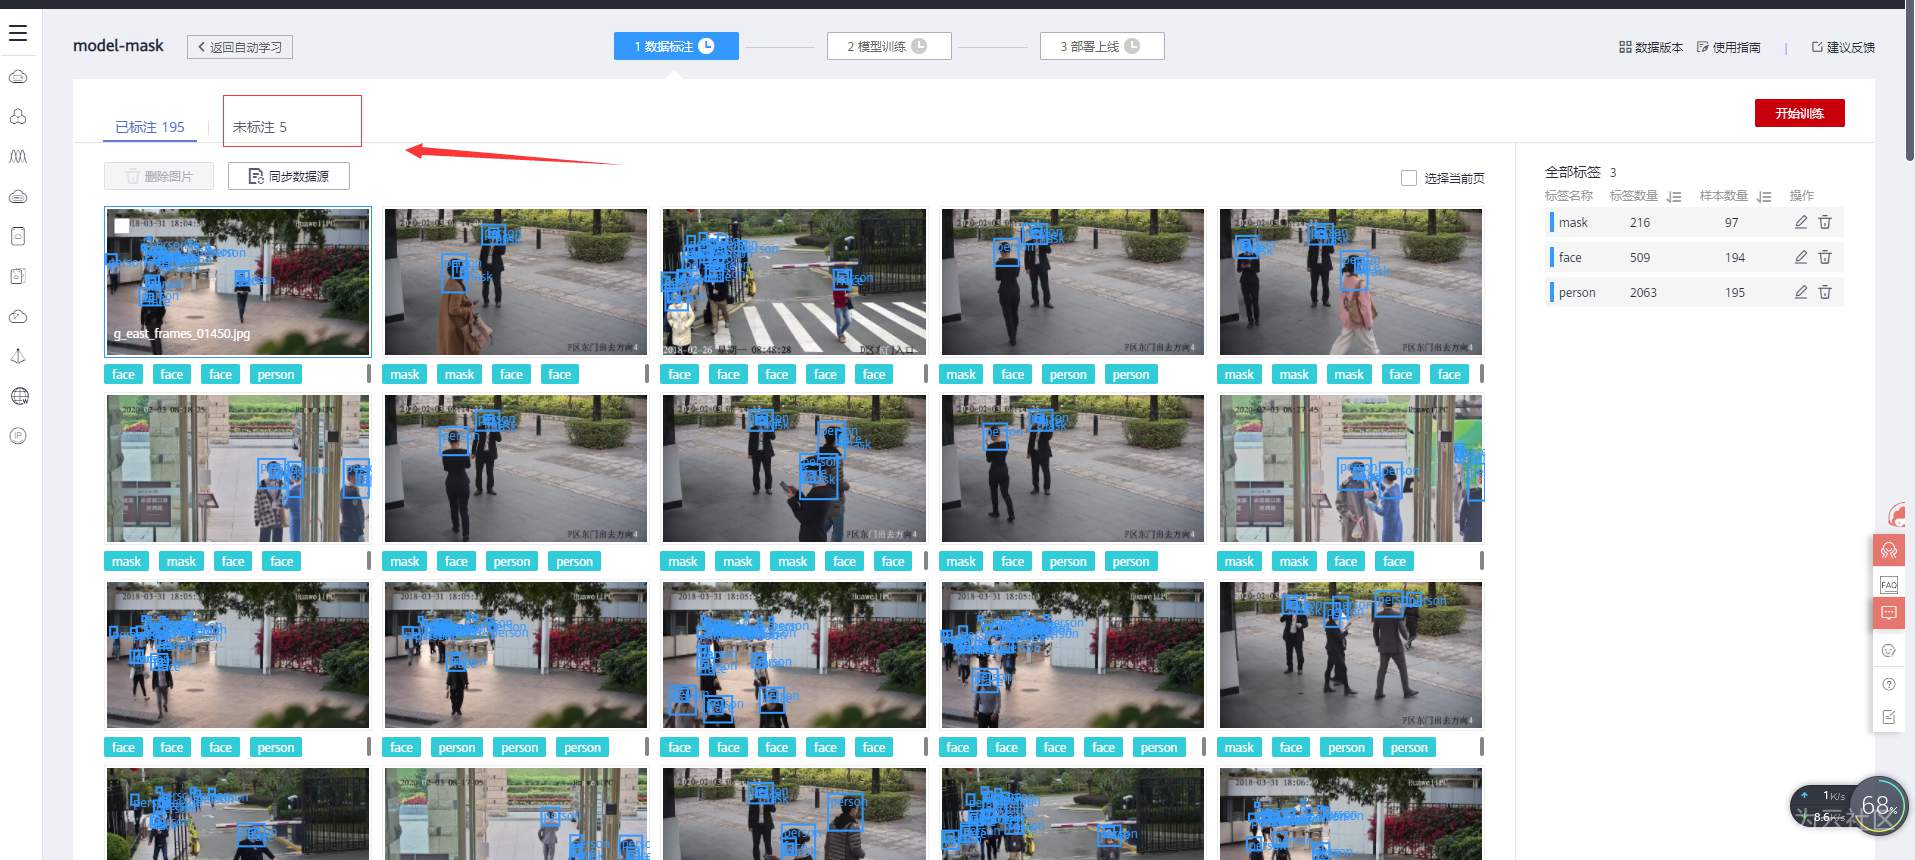The image size is (1915, 860).
Task: Click the 标签名称 column header
Action: [1569, 196]
